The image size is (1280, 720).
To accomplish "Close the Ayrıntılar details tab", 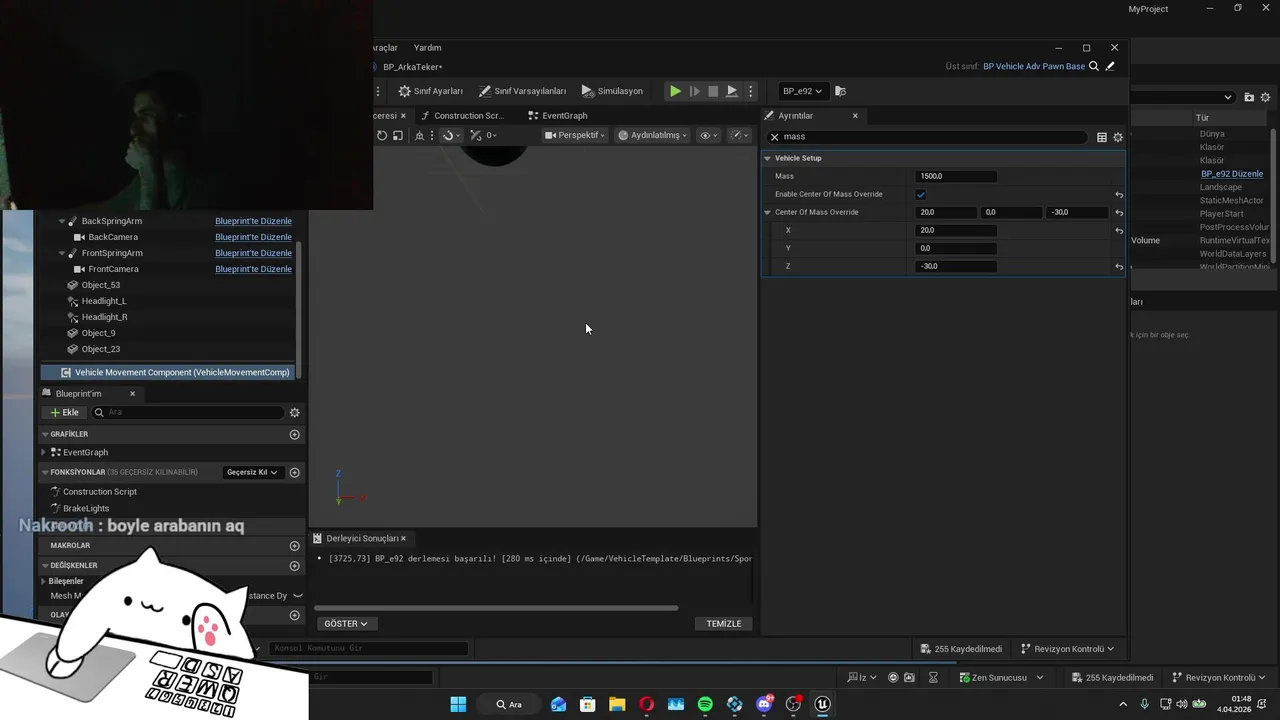I will click(x=855, y=116).
